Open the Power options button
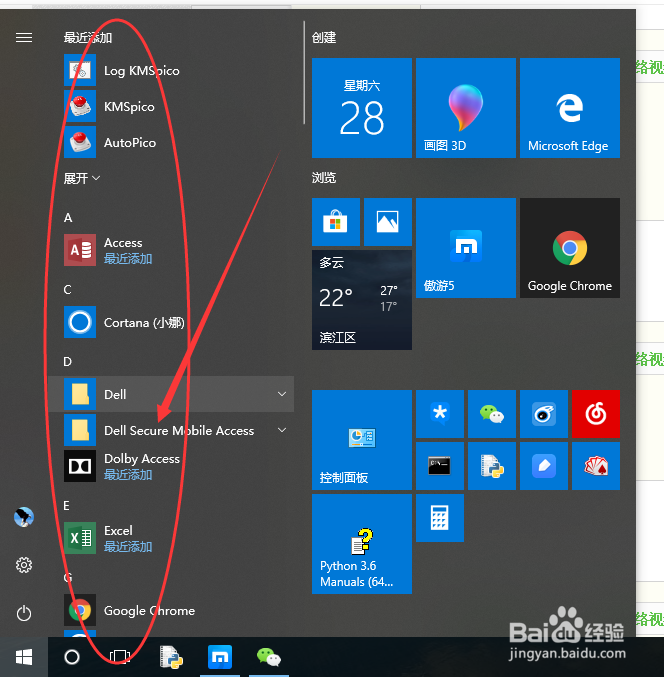 click(x=24, y=613)
